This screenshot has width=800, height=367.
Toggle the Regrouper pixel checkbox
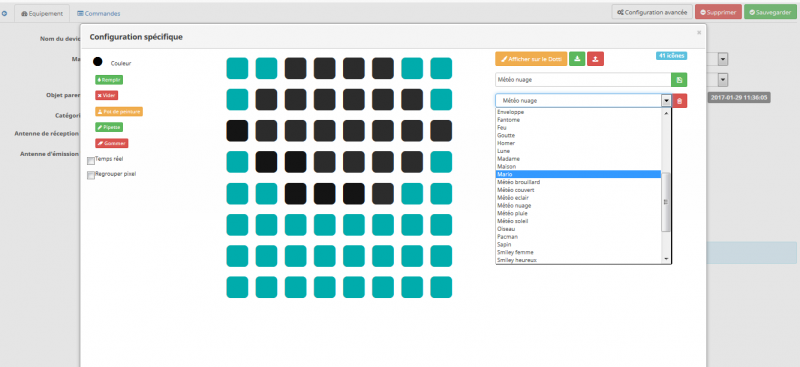[91, 176]
